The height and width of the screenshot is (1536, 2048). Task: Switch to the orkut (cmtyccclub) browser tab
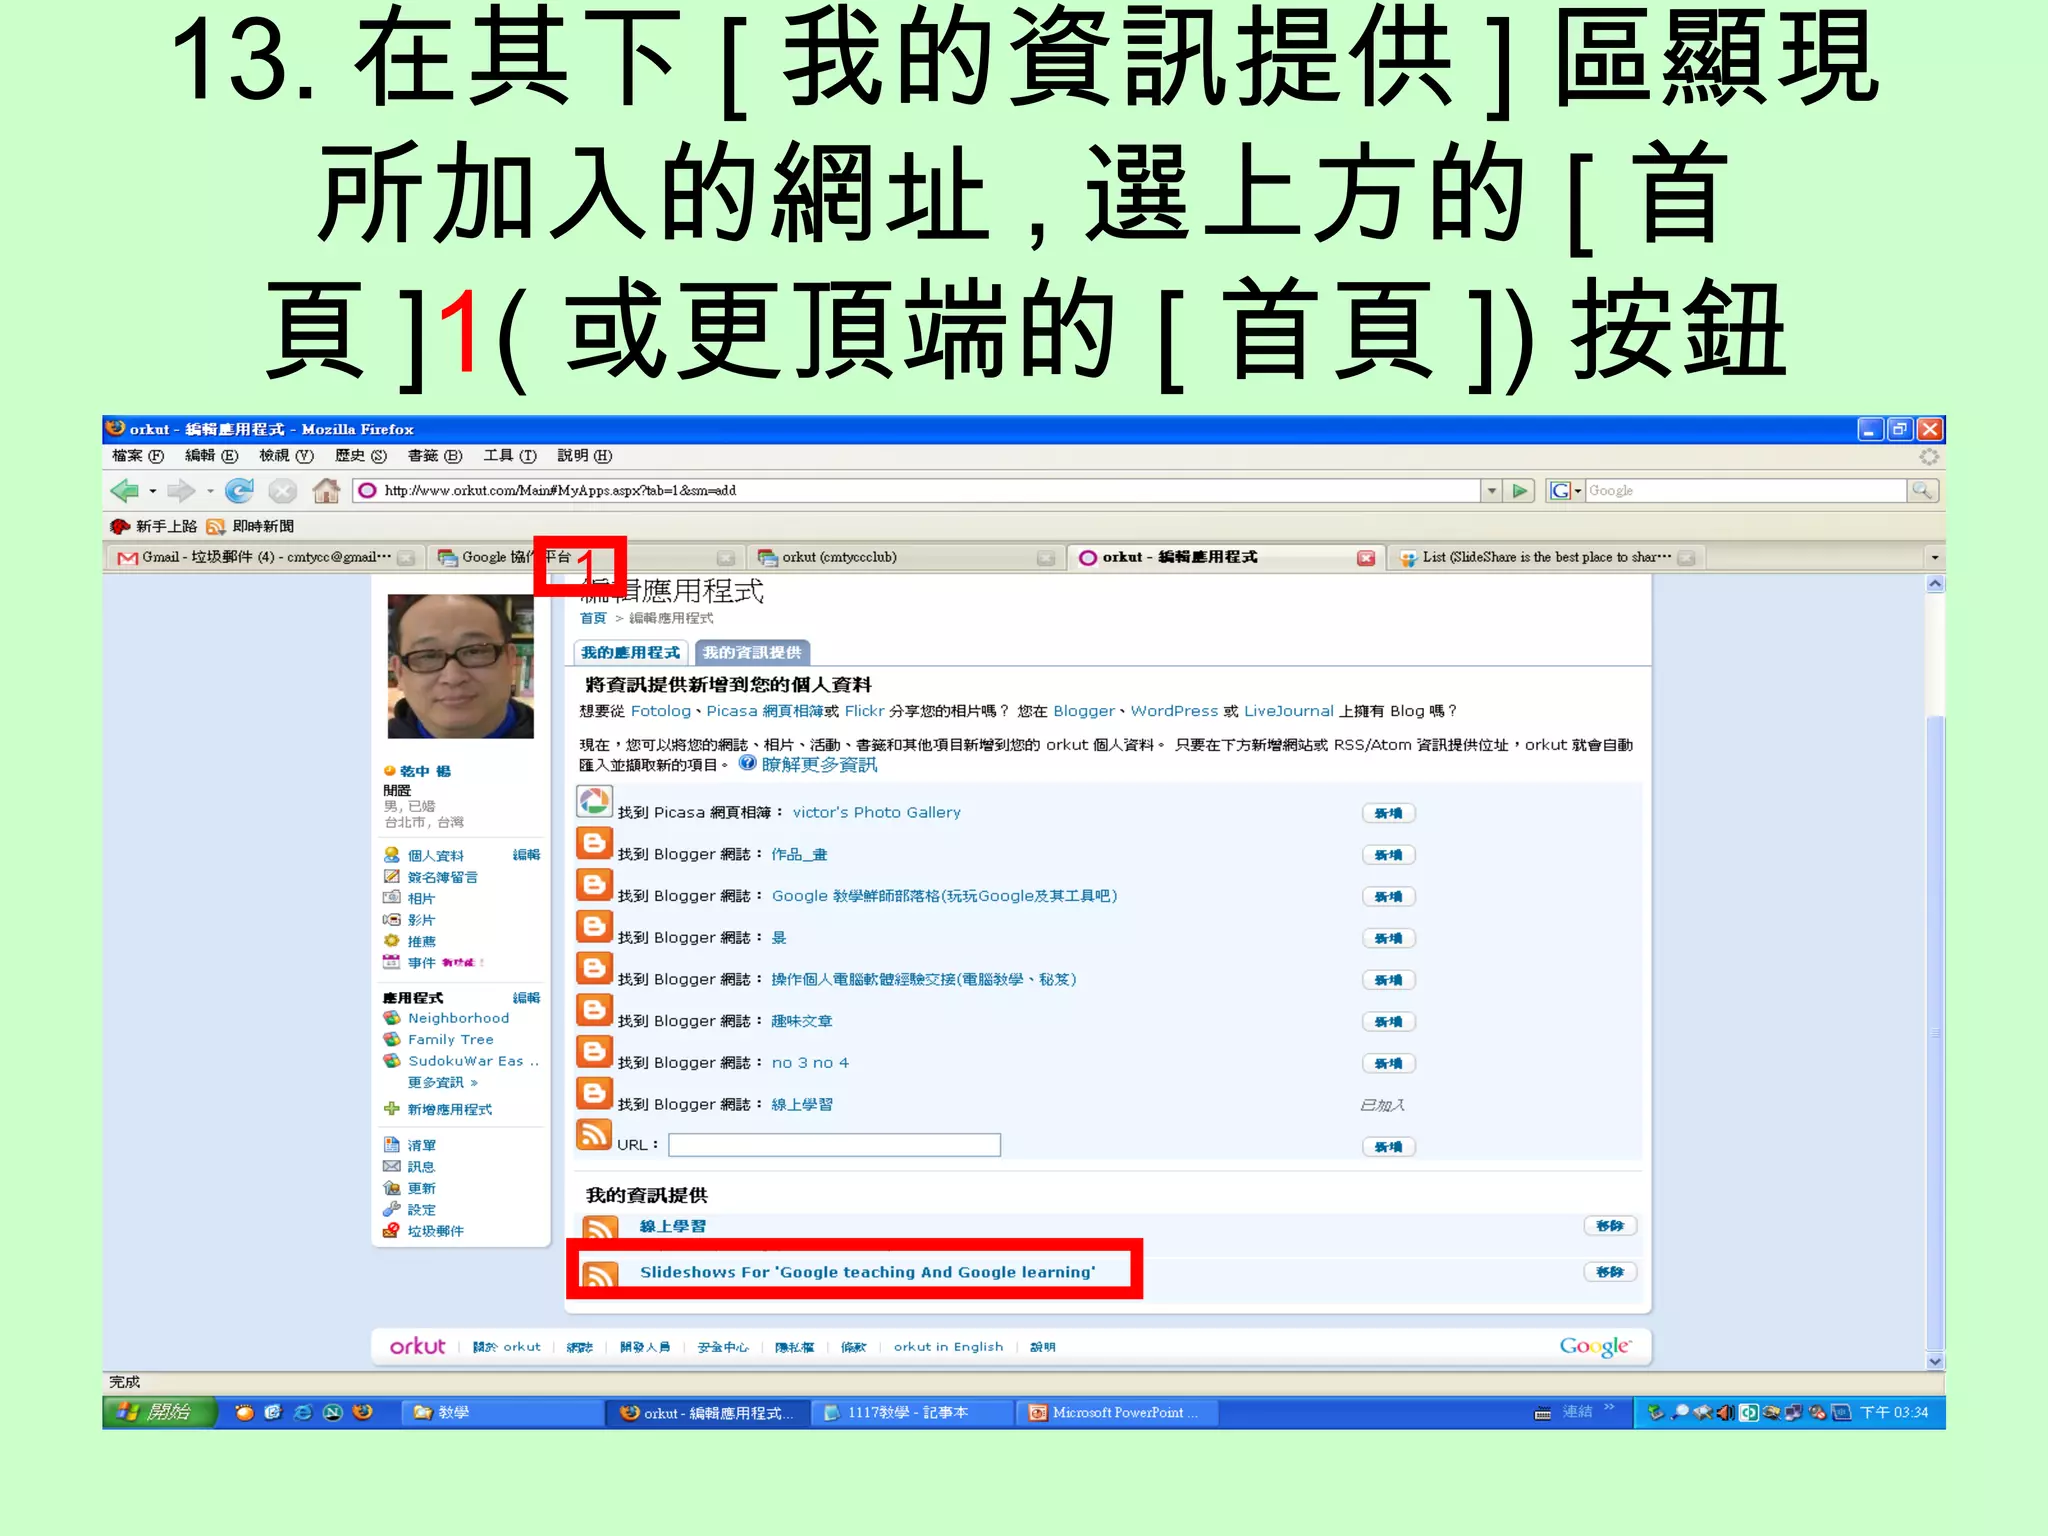click(905, 558)
